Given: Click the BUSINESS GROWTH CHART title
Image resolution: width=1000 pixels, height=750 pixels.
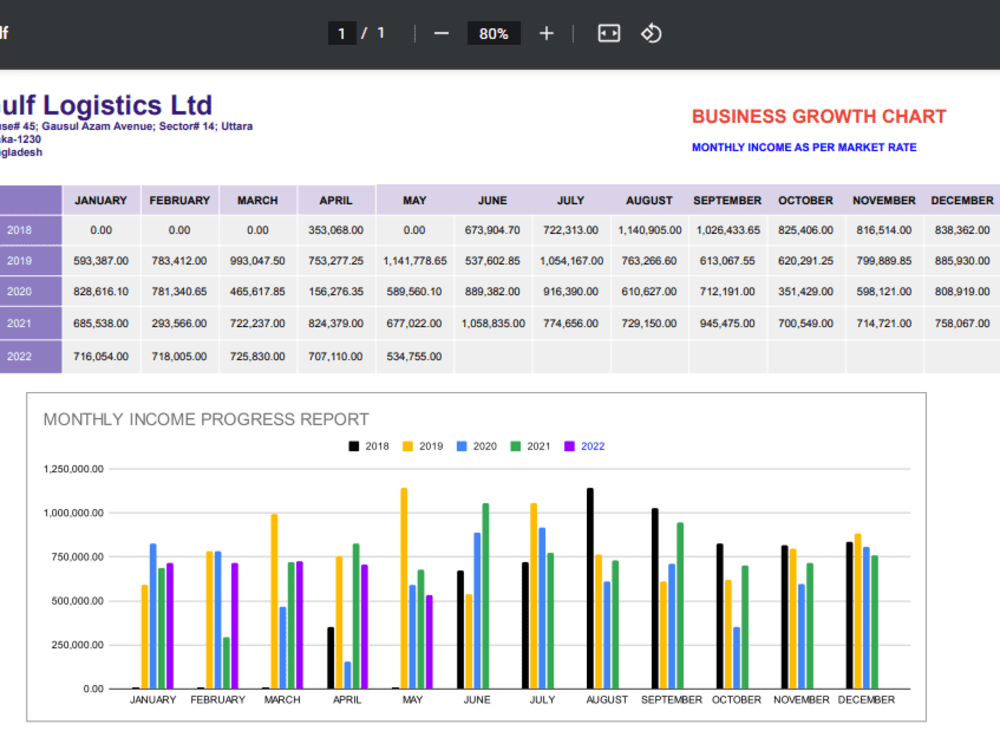Looking at the screenshot, I should 819,117.
